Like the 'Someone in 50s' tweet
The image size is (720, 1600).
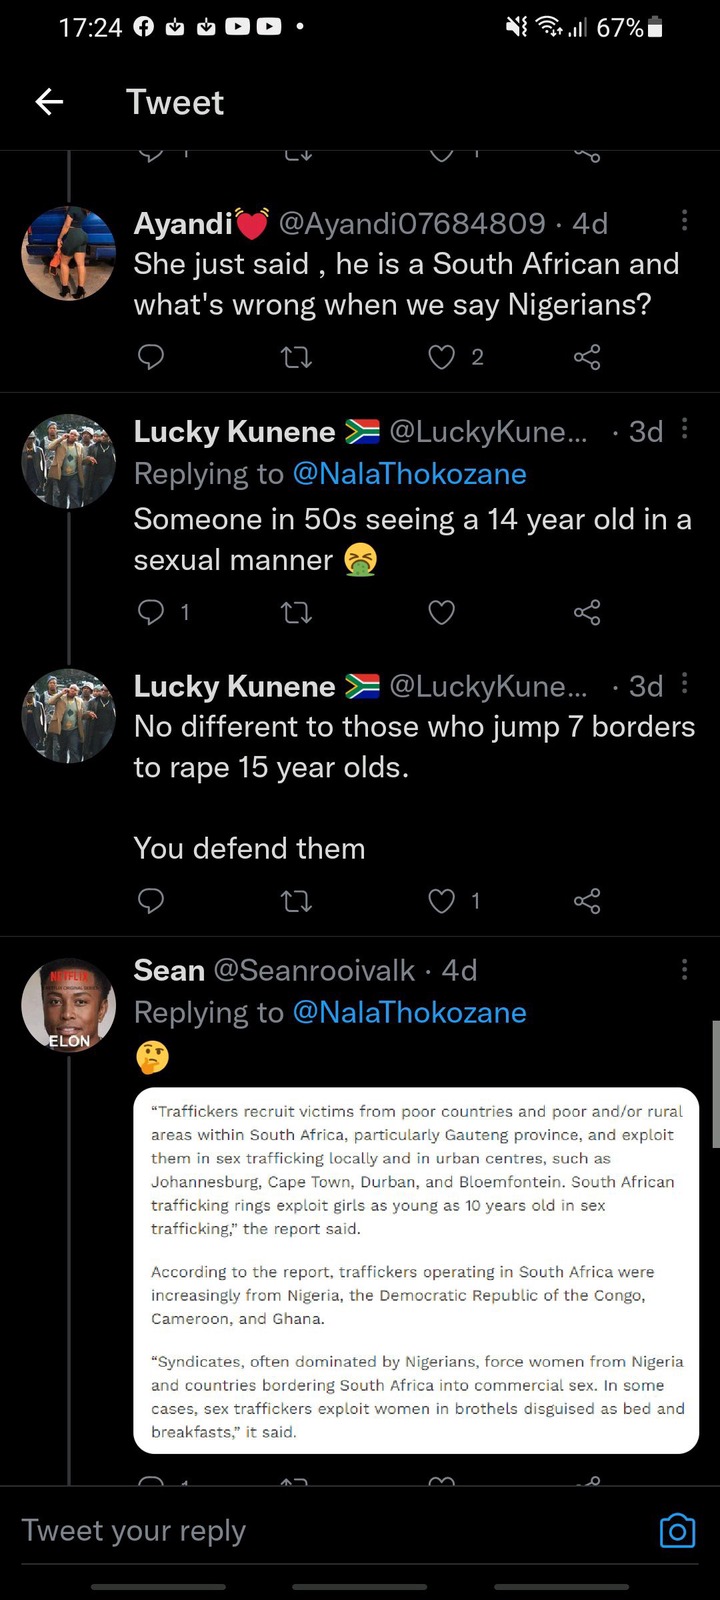pyautogui.click(x=441, y=612)
